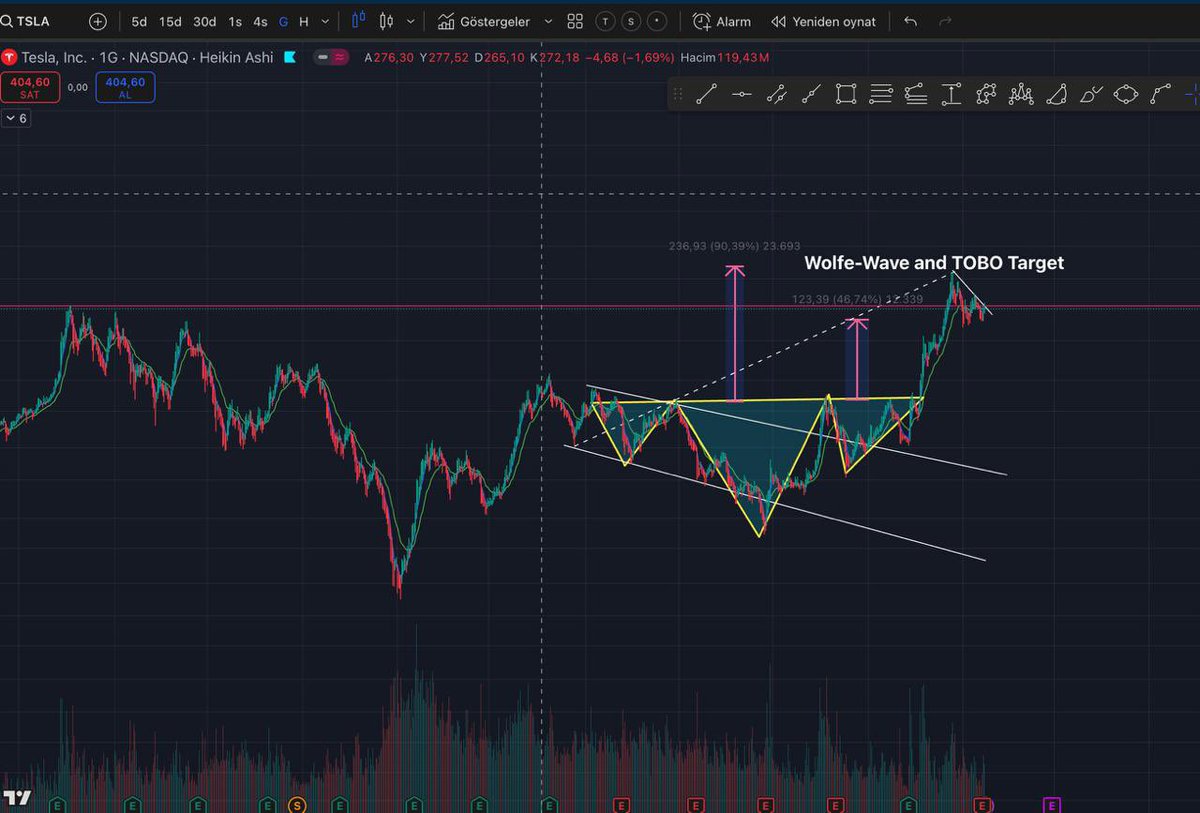Expand the collapsed legend showing 6
Image resolution: width=1200 pixels, height=813 pixels.
pos(16,118)
